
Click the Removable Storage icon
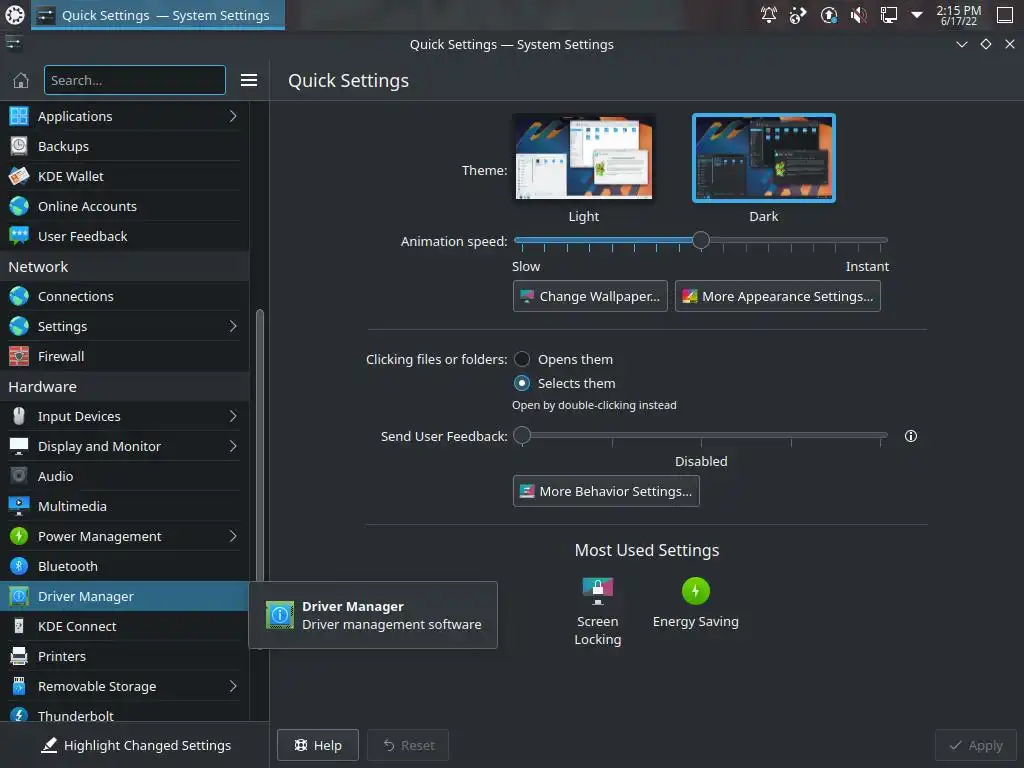[x=19, y=686]
